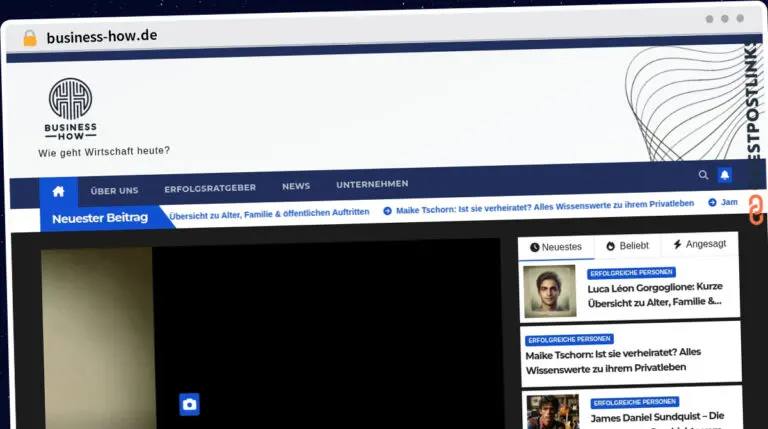Click the padlock icon beside the URL
The image size is (768, 429).
pyautogui.click(x=30, y=38)
